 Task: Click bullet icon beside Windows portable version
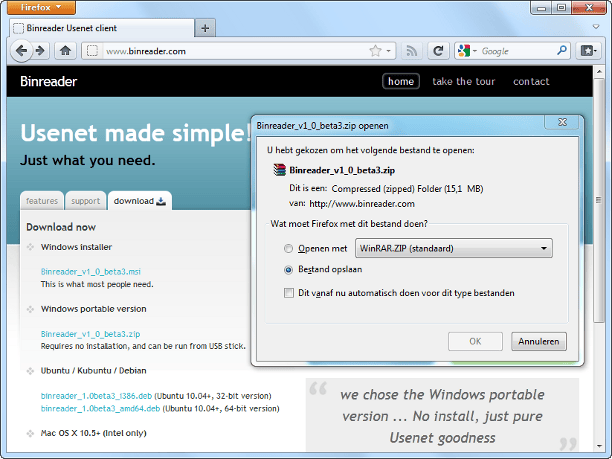click(30, 309)
